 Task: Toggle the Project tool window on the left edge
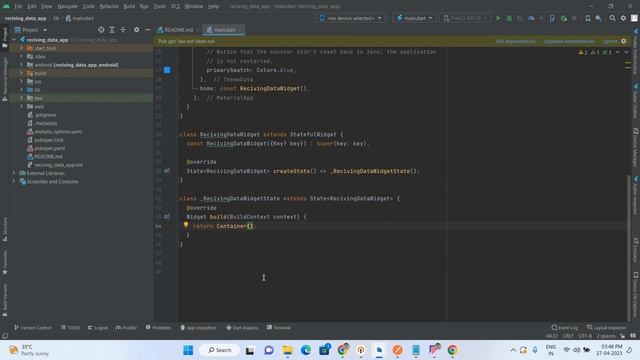click(4, 38)
